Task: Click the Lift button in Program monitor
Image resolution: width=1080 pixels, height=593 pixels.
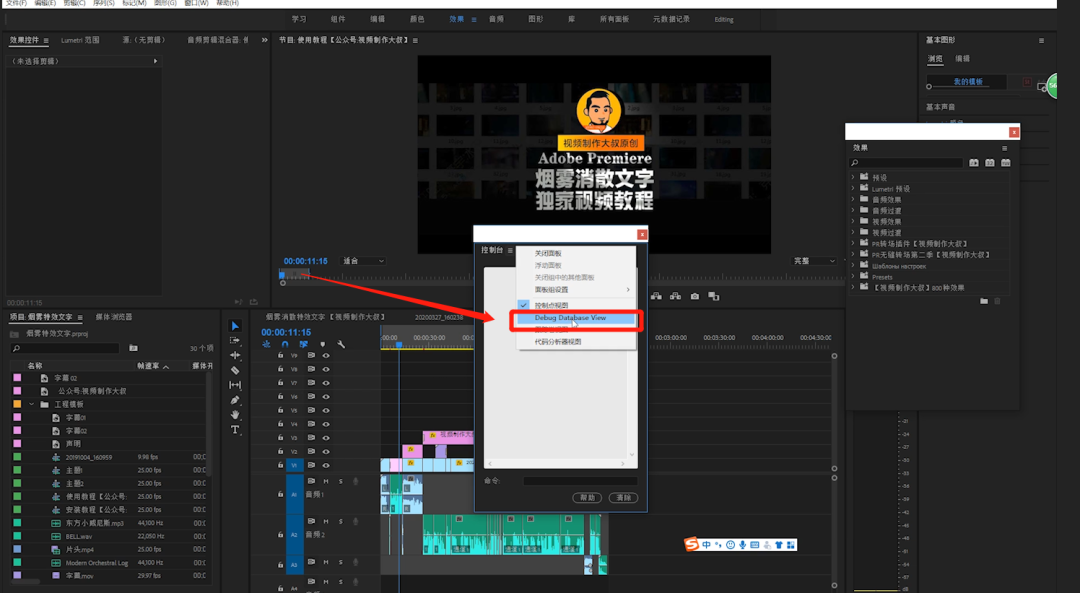Action: click(656, 296)
